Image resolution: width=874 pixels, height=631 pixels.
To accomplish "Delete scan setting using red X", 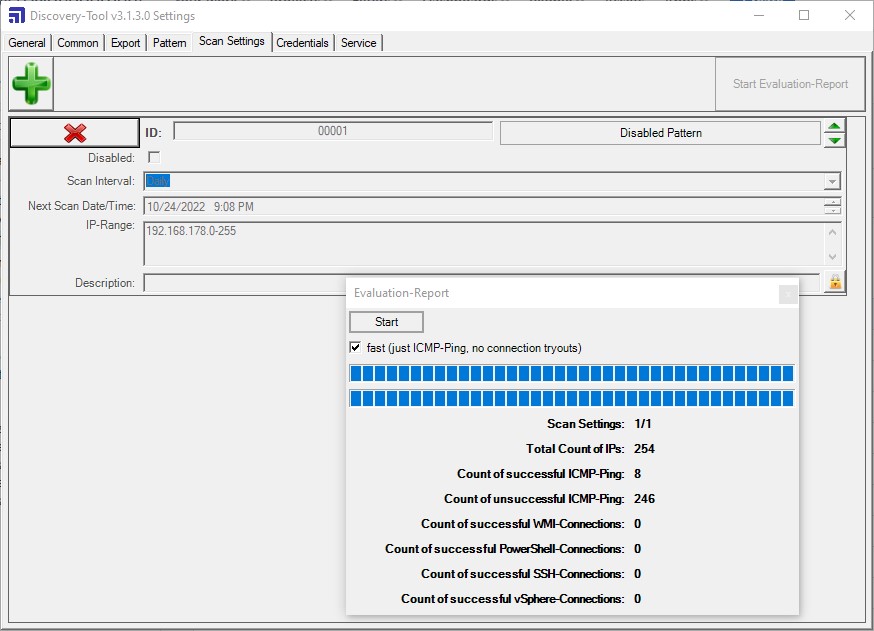I will (75, 133).
